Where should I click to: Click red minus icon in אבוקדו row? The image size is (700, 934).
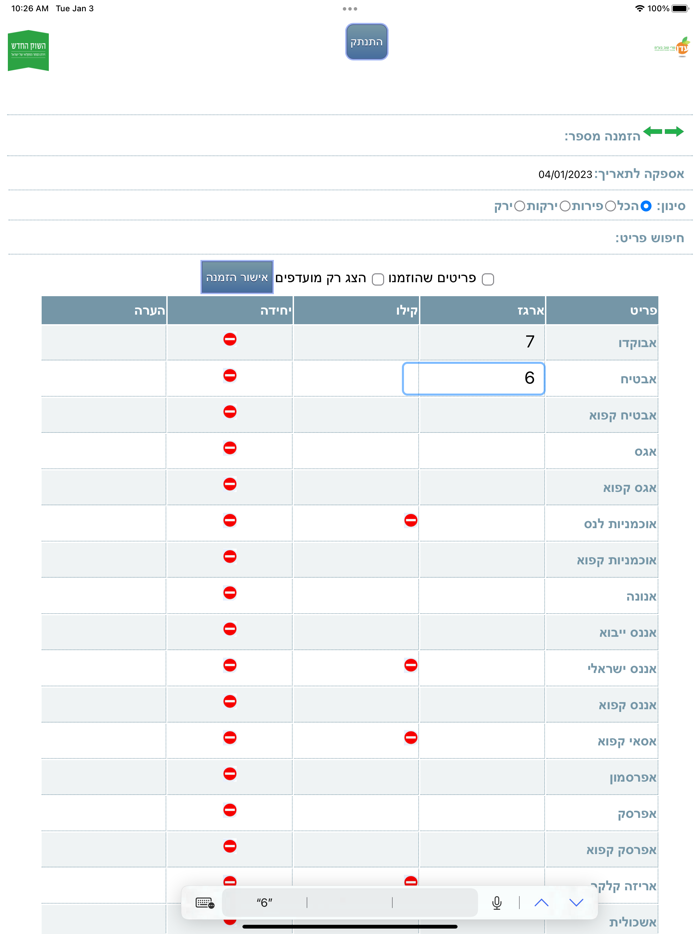[230, 339]
